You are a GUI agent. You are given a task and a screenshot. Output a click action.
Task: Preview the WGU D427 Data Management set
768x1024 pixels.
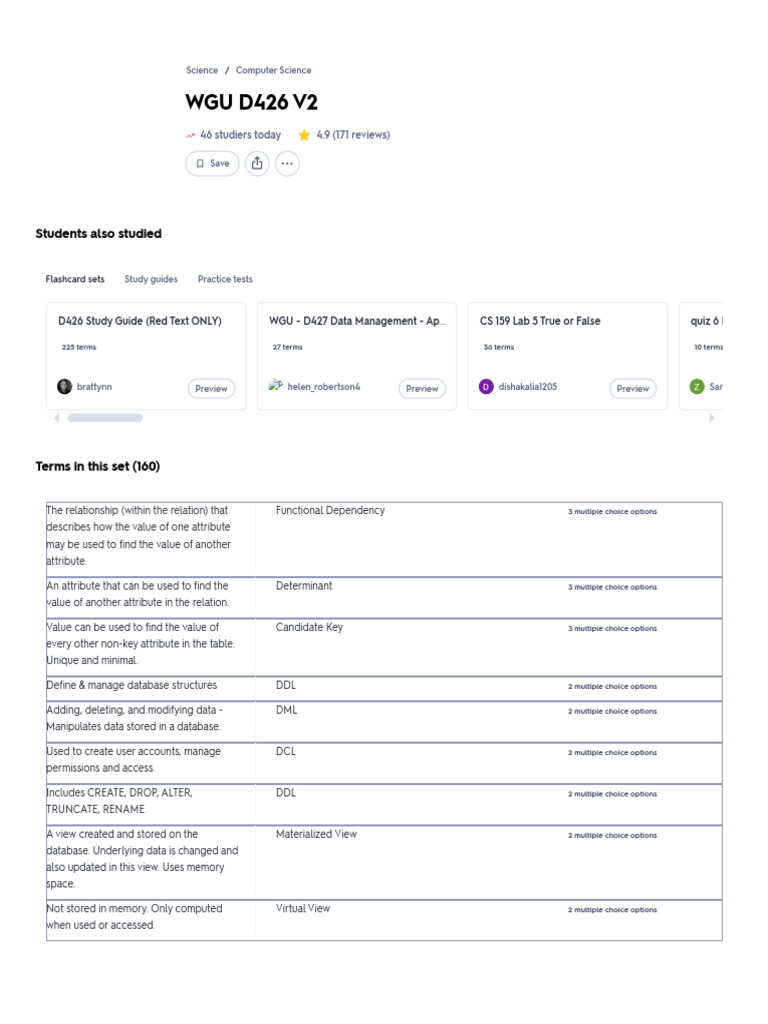[422, 388]
